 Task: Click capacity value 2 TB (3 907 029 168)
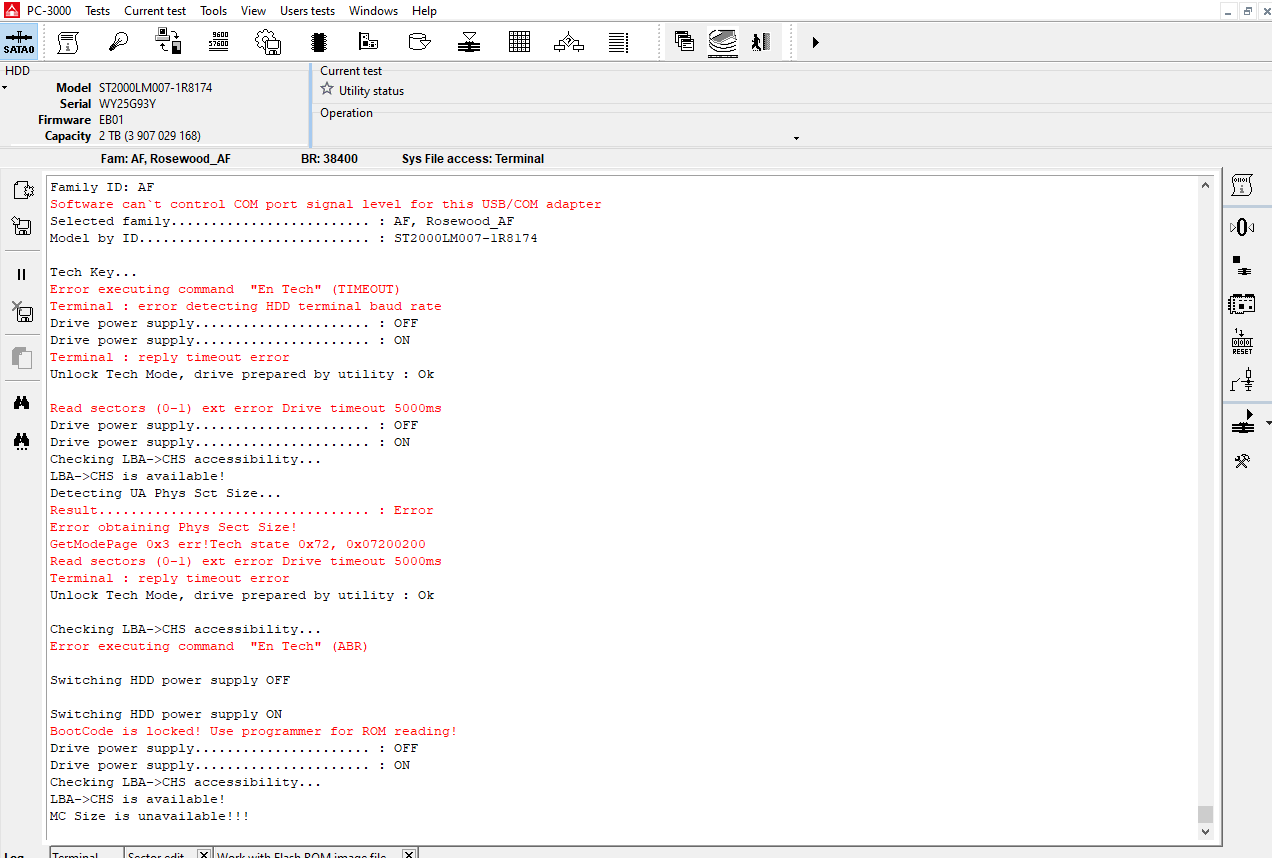tap(150, 136)
